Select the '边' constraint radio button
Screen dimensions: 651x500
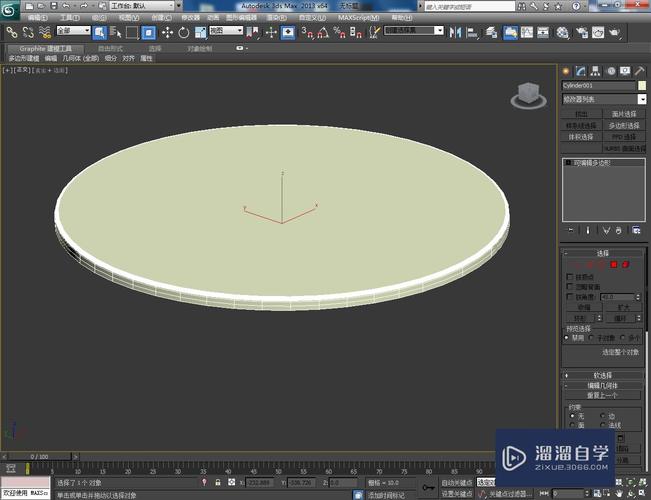(602, 416)
